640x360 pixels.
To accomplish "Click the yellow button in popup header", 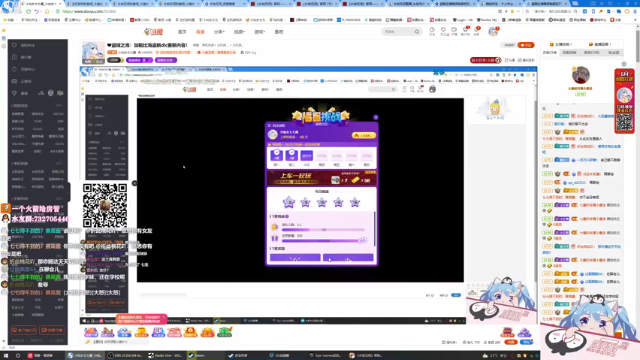I will [363, 135].
